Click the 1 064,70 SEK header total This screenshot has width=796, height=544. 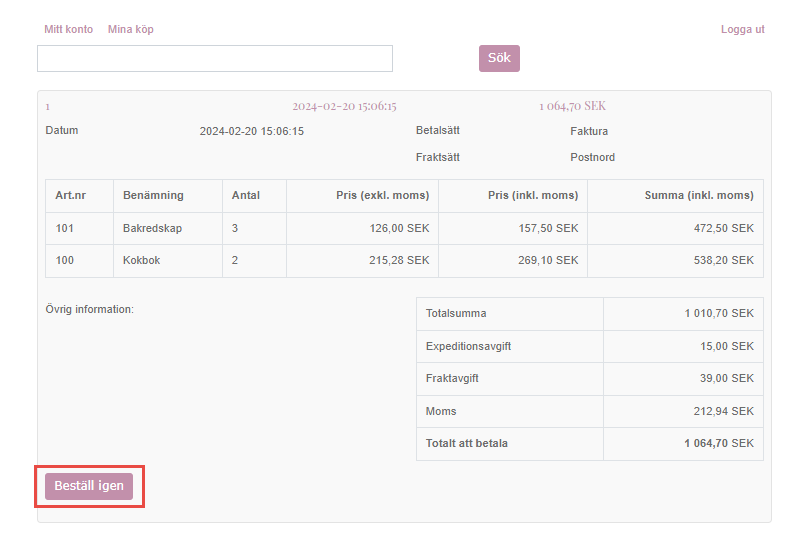point(572,106)
